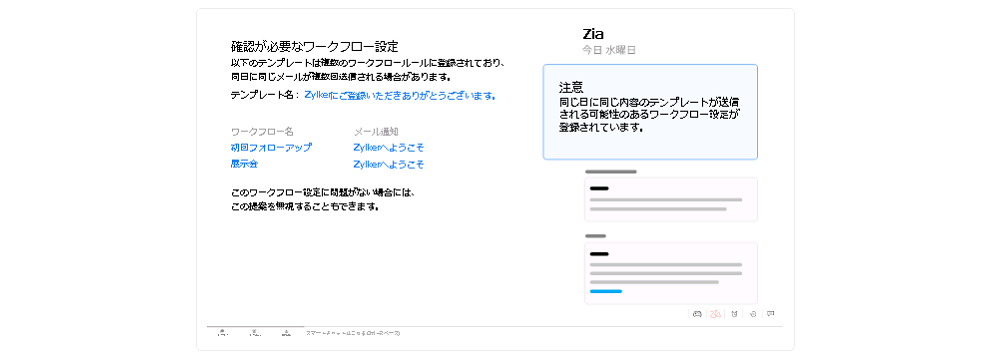Screen dimensions: 1000x360
Task: Open template link Zylkerにご登録いただきありがとうございます
Action: coord(400,95)
